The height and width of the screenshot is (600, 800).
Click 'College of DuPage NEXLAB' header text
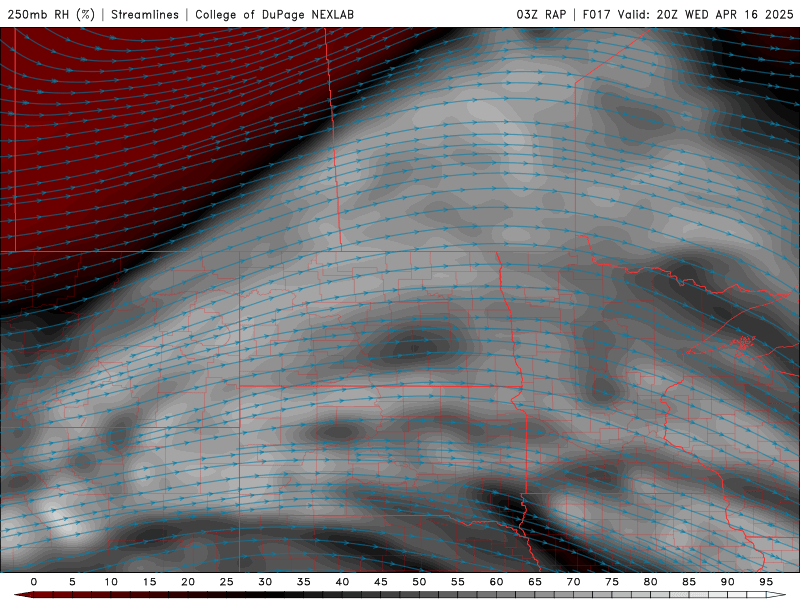click(274, 14)
